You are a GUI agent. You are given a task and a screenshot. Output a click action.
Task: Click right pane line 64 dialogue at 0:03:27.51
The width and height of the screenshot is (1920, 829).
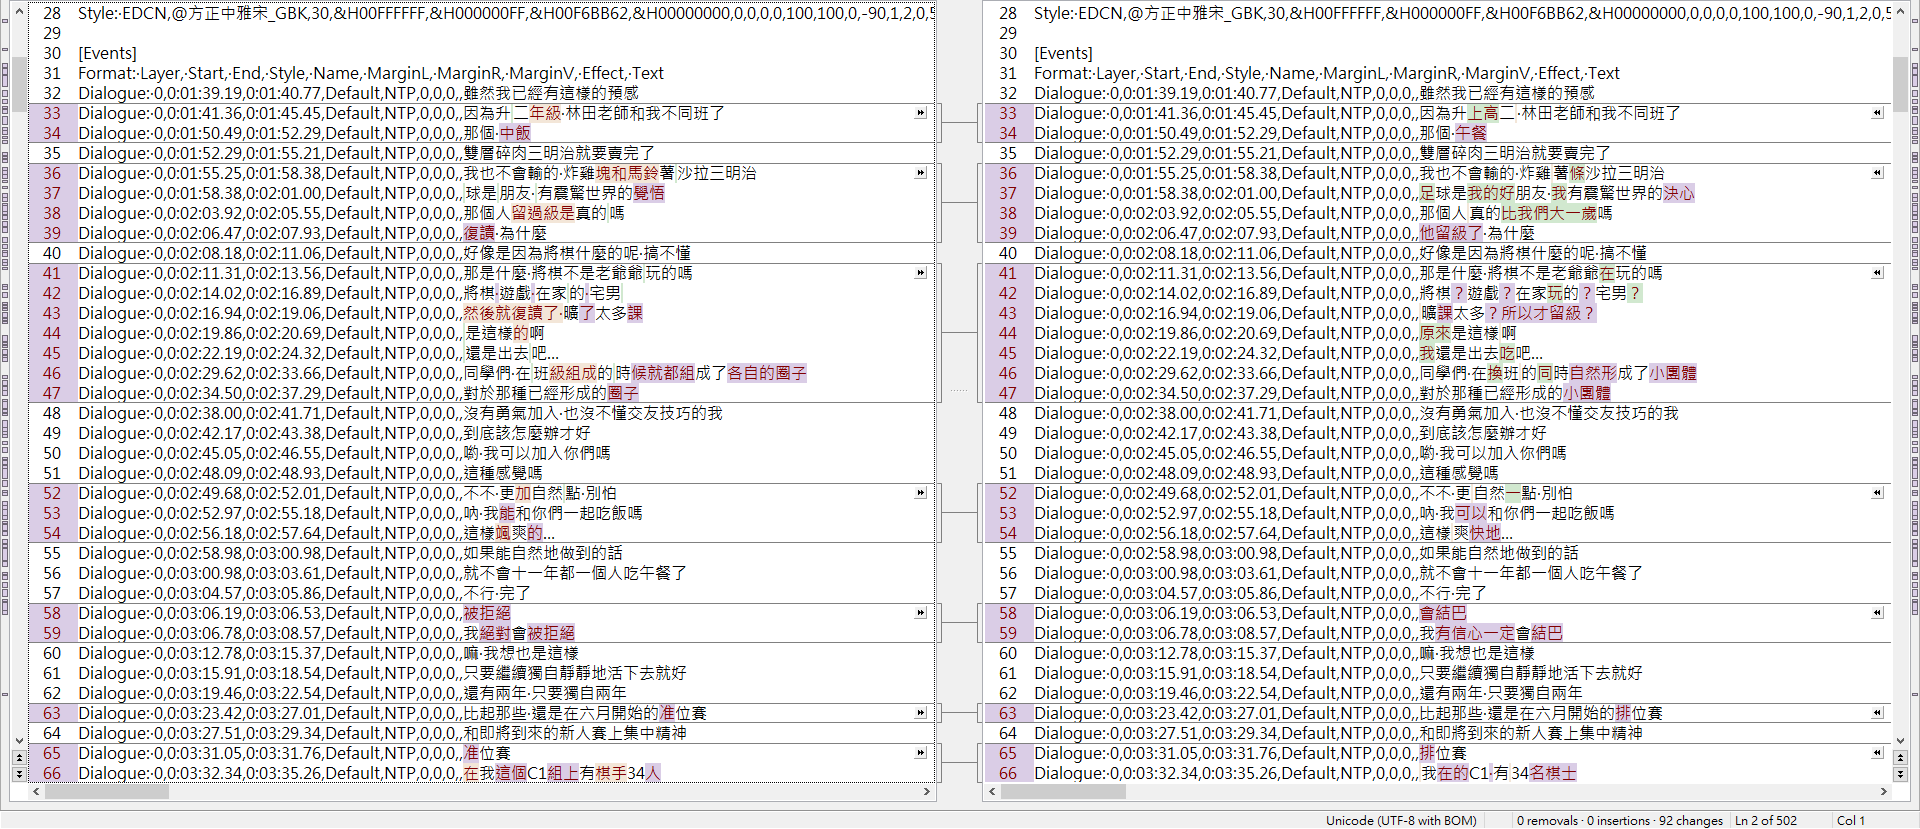pyautogui.click(x=1338, y=733)
